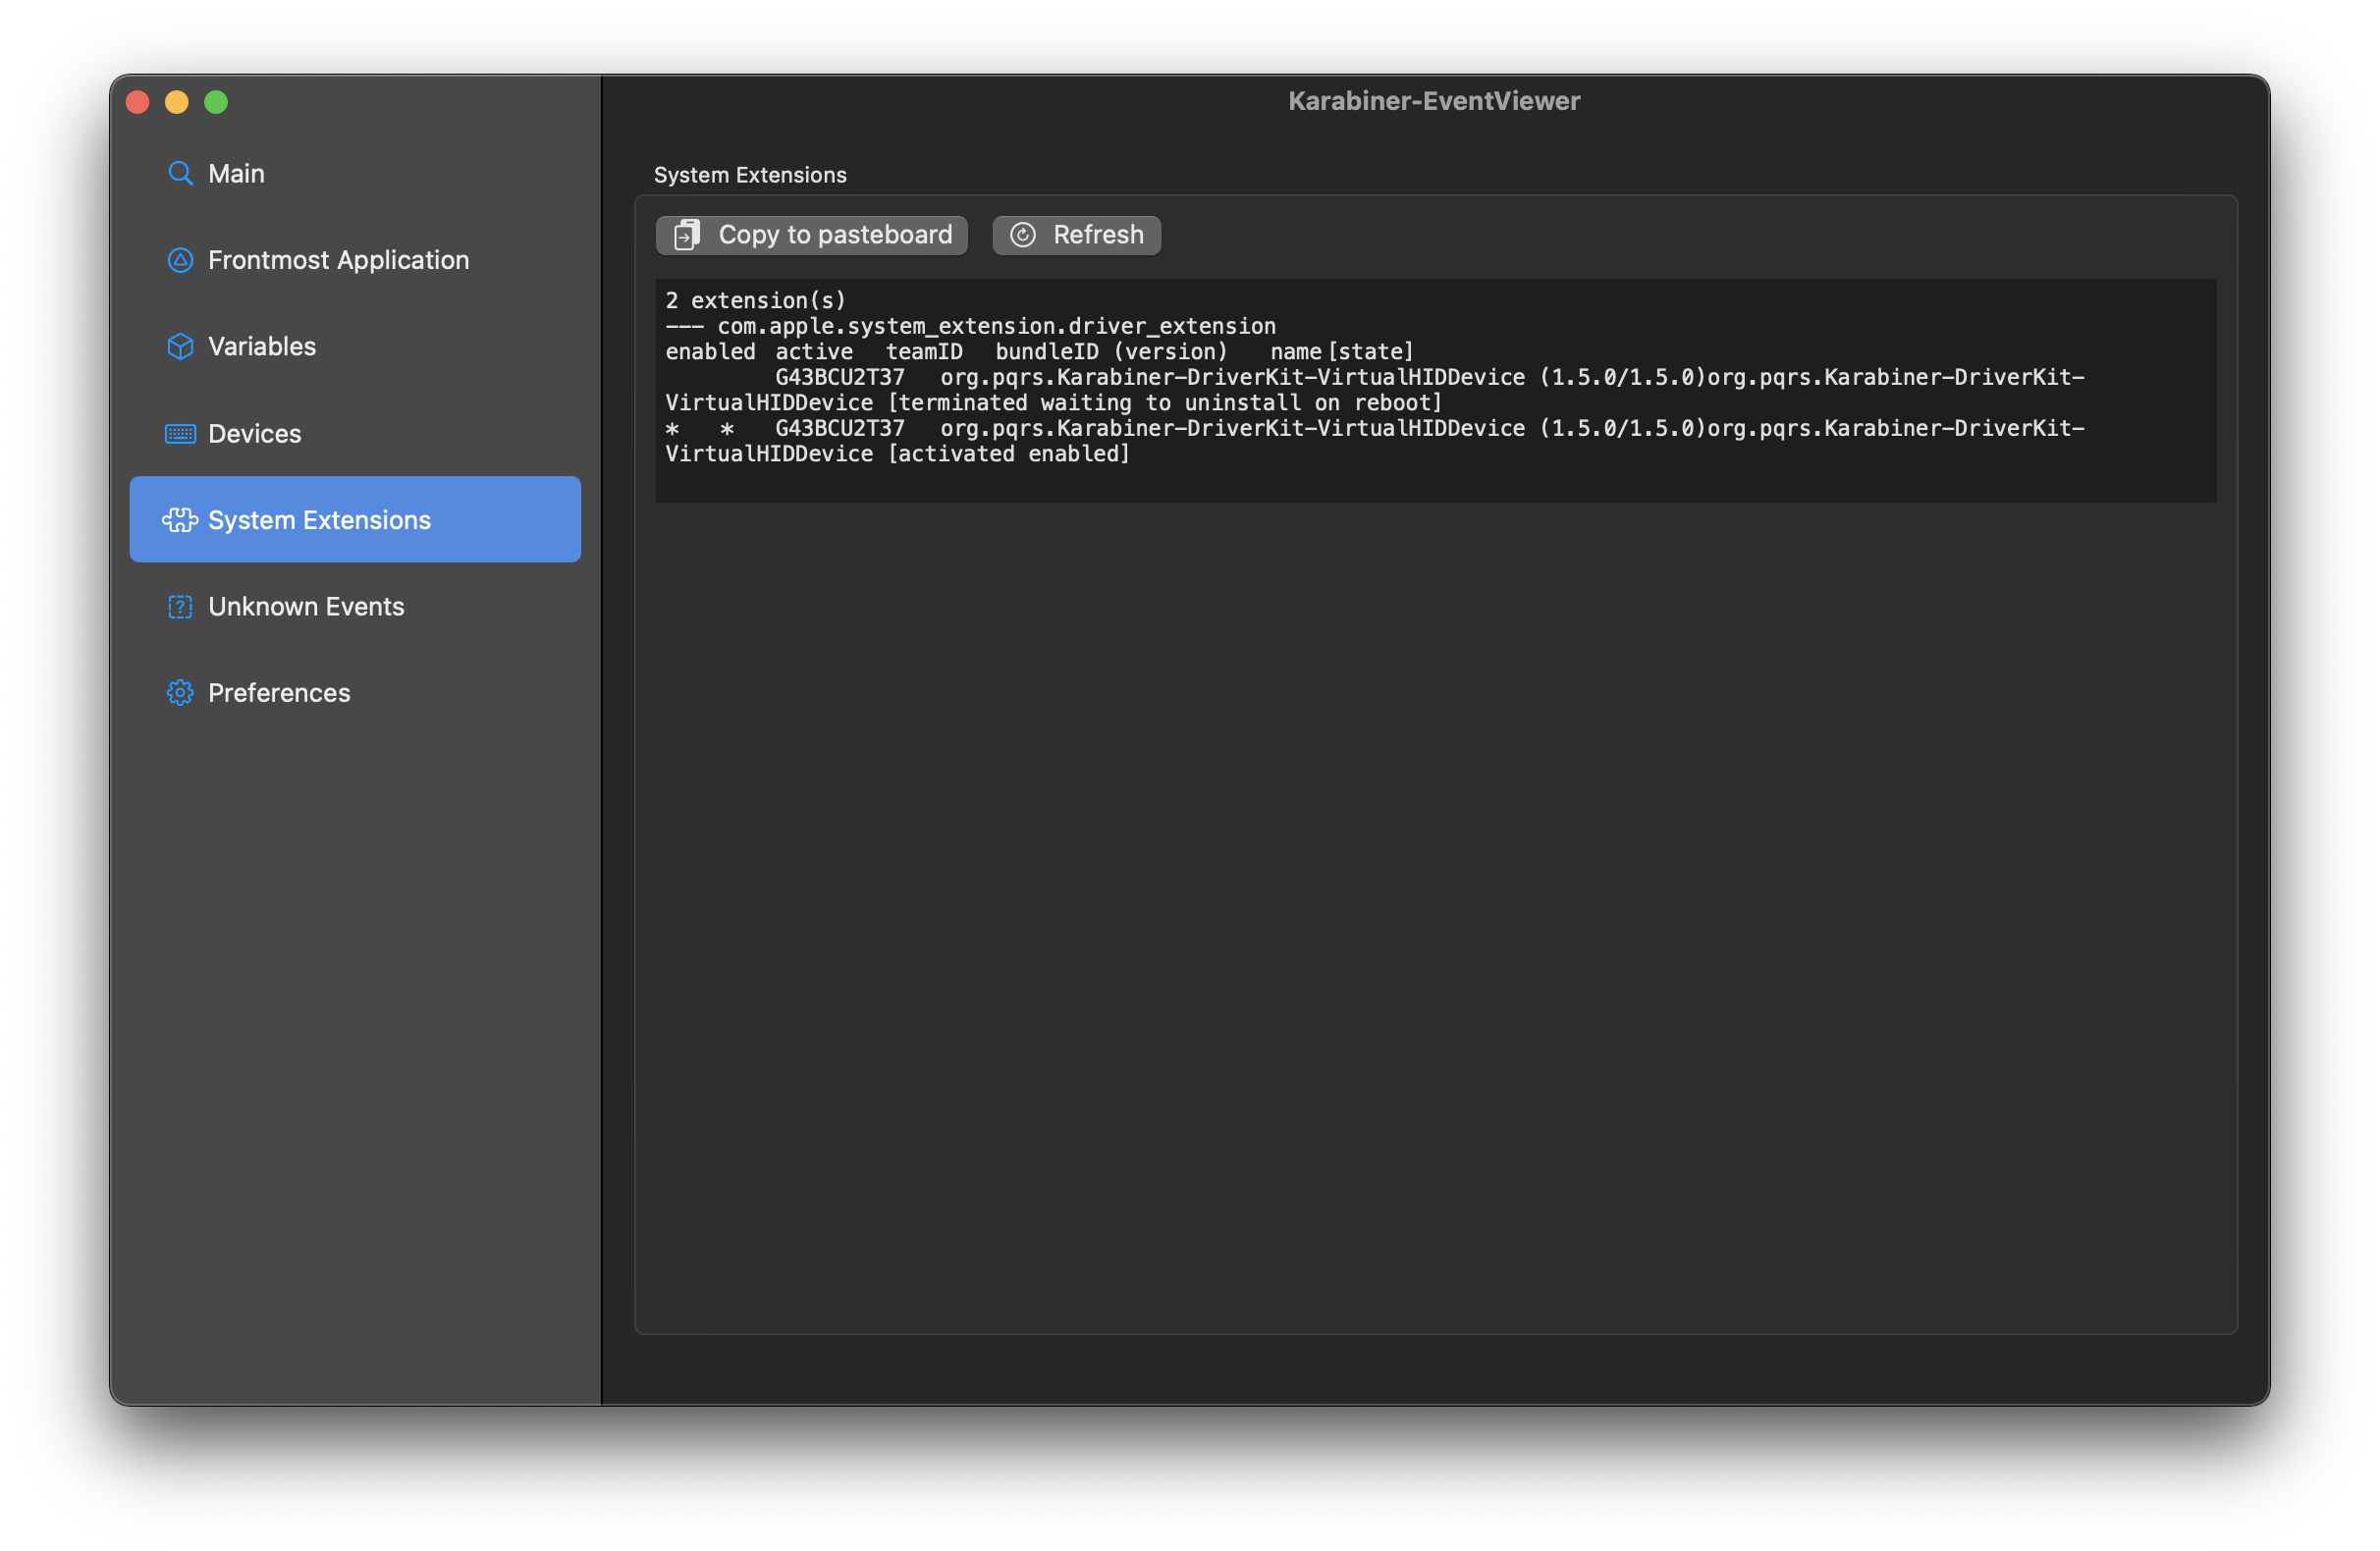Click the Main magnifier icon

pos(180,173)
